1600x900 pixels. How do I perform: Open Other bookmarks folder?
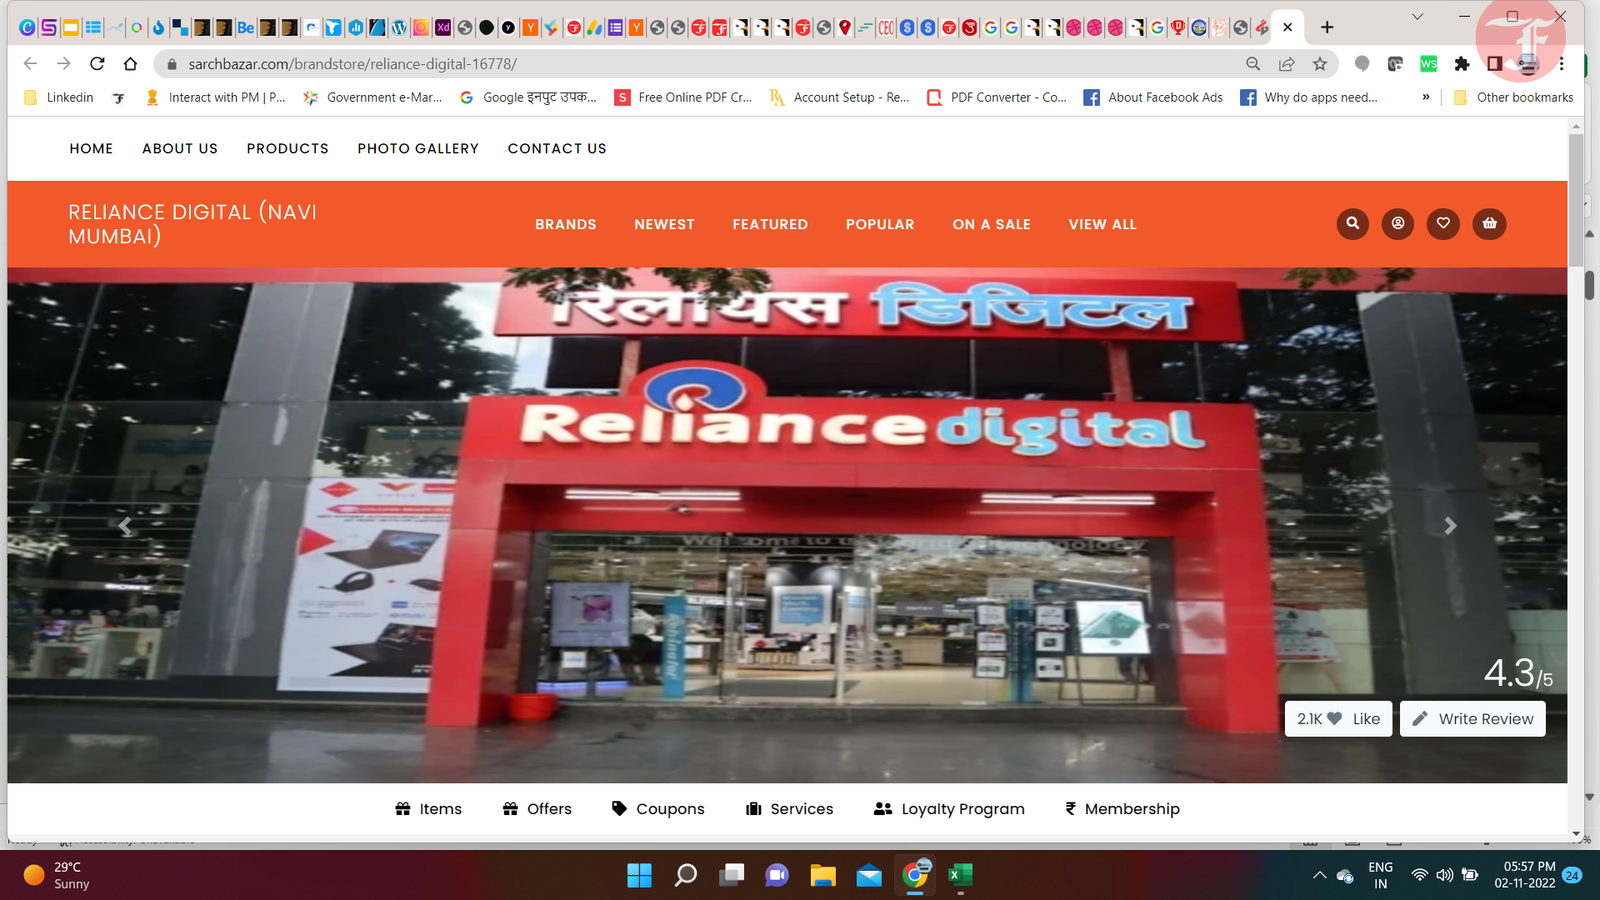coord(1513,97)
